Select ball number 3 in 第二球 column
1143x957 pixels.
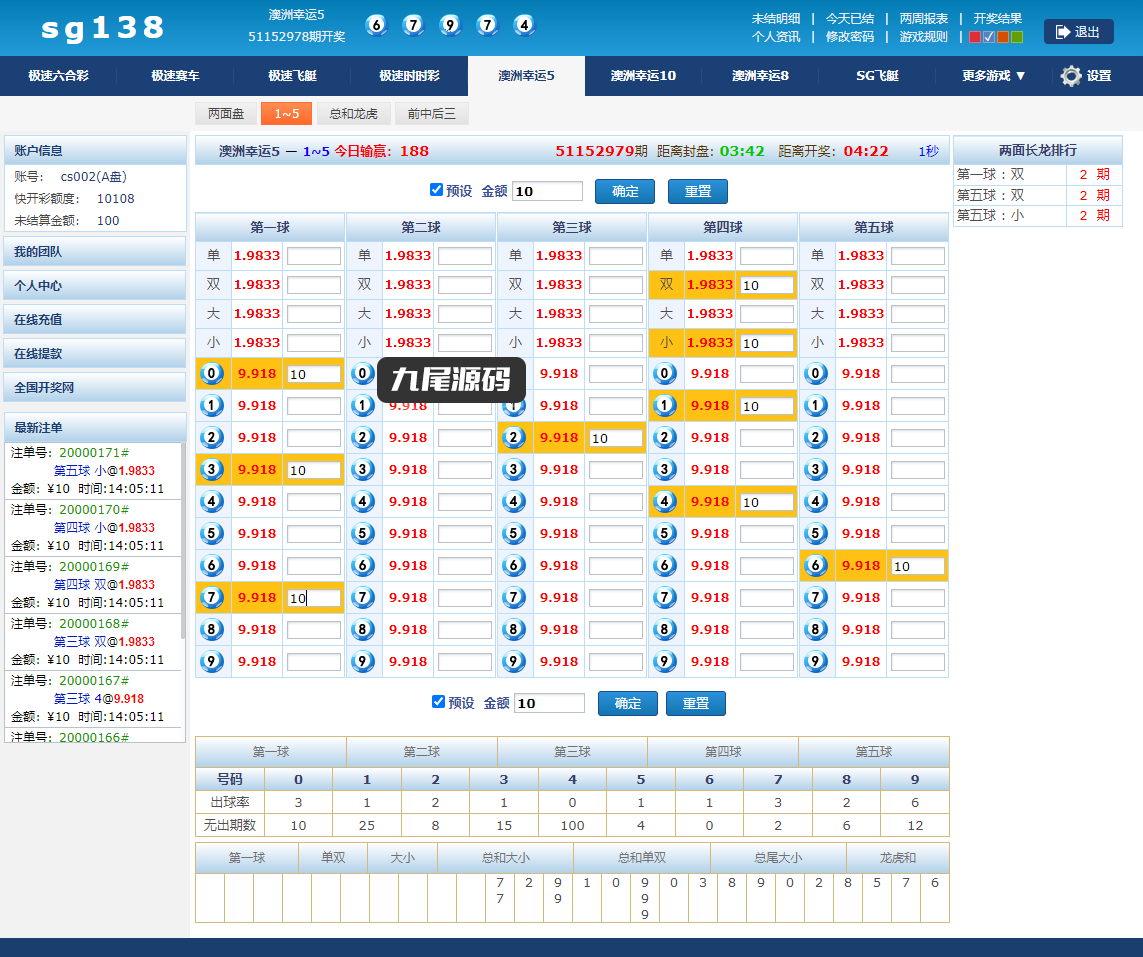(362, 469)
